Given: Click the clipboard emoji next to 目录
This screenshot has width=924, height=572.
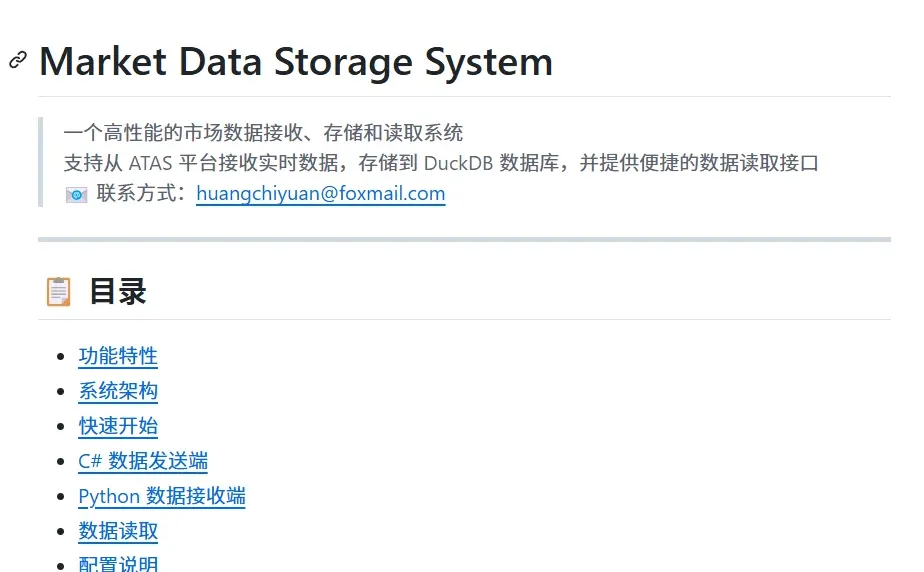Looking at the screenshot, I should coord(58,292).
